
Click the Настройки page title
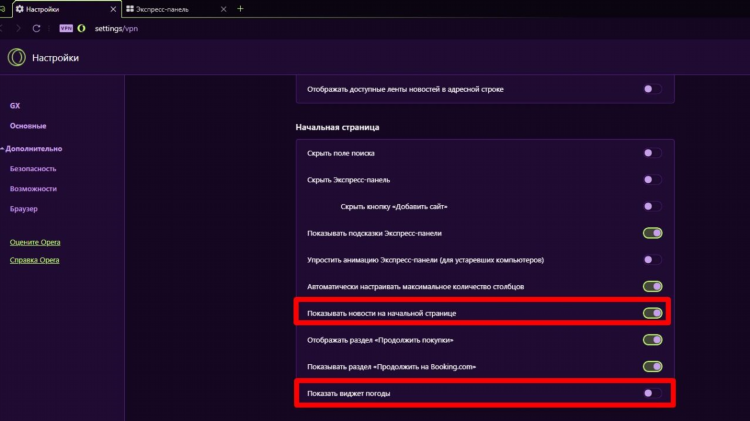(x=55, y=58)
